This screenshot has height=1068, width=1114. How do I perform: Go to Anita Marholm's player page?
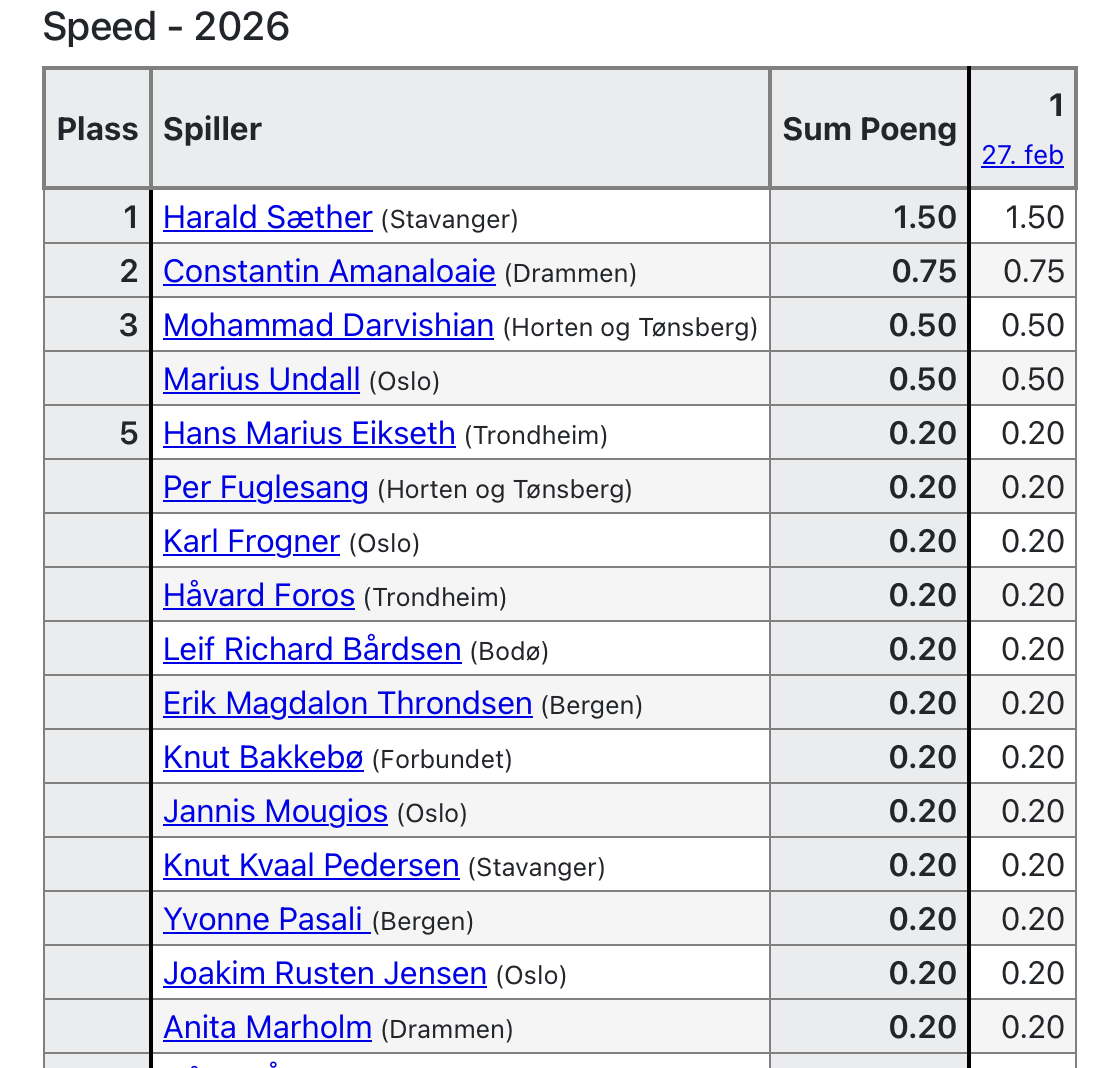[x=267, y=1027]
